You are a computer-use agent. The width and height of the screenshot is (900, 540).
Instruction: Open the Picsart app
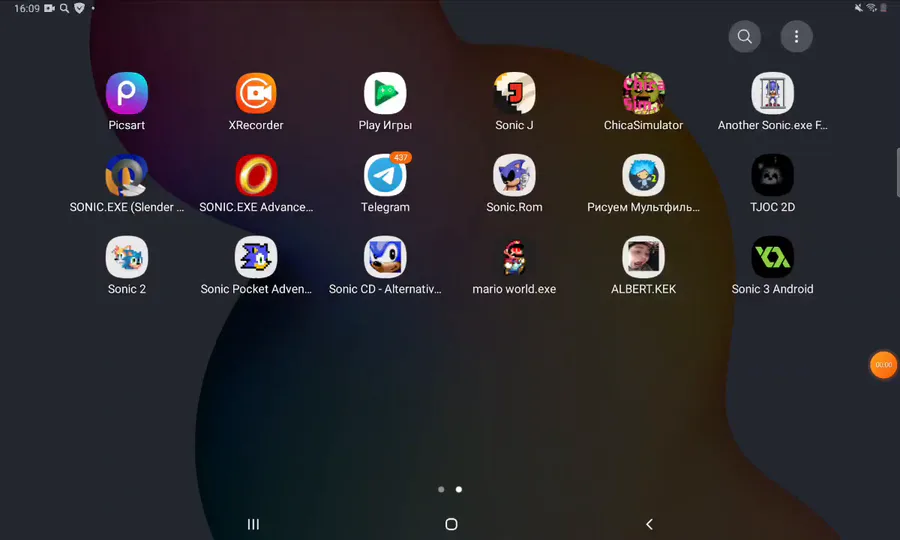tap(127, 94)
